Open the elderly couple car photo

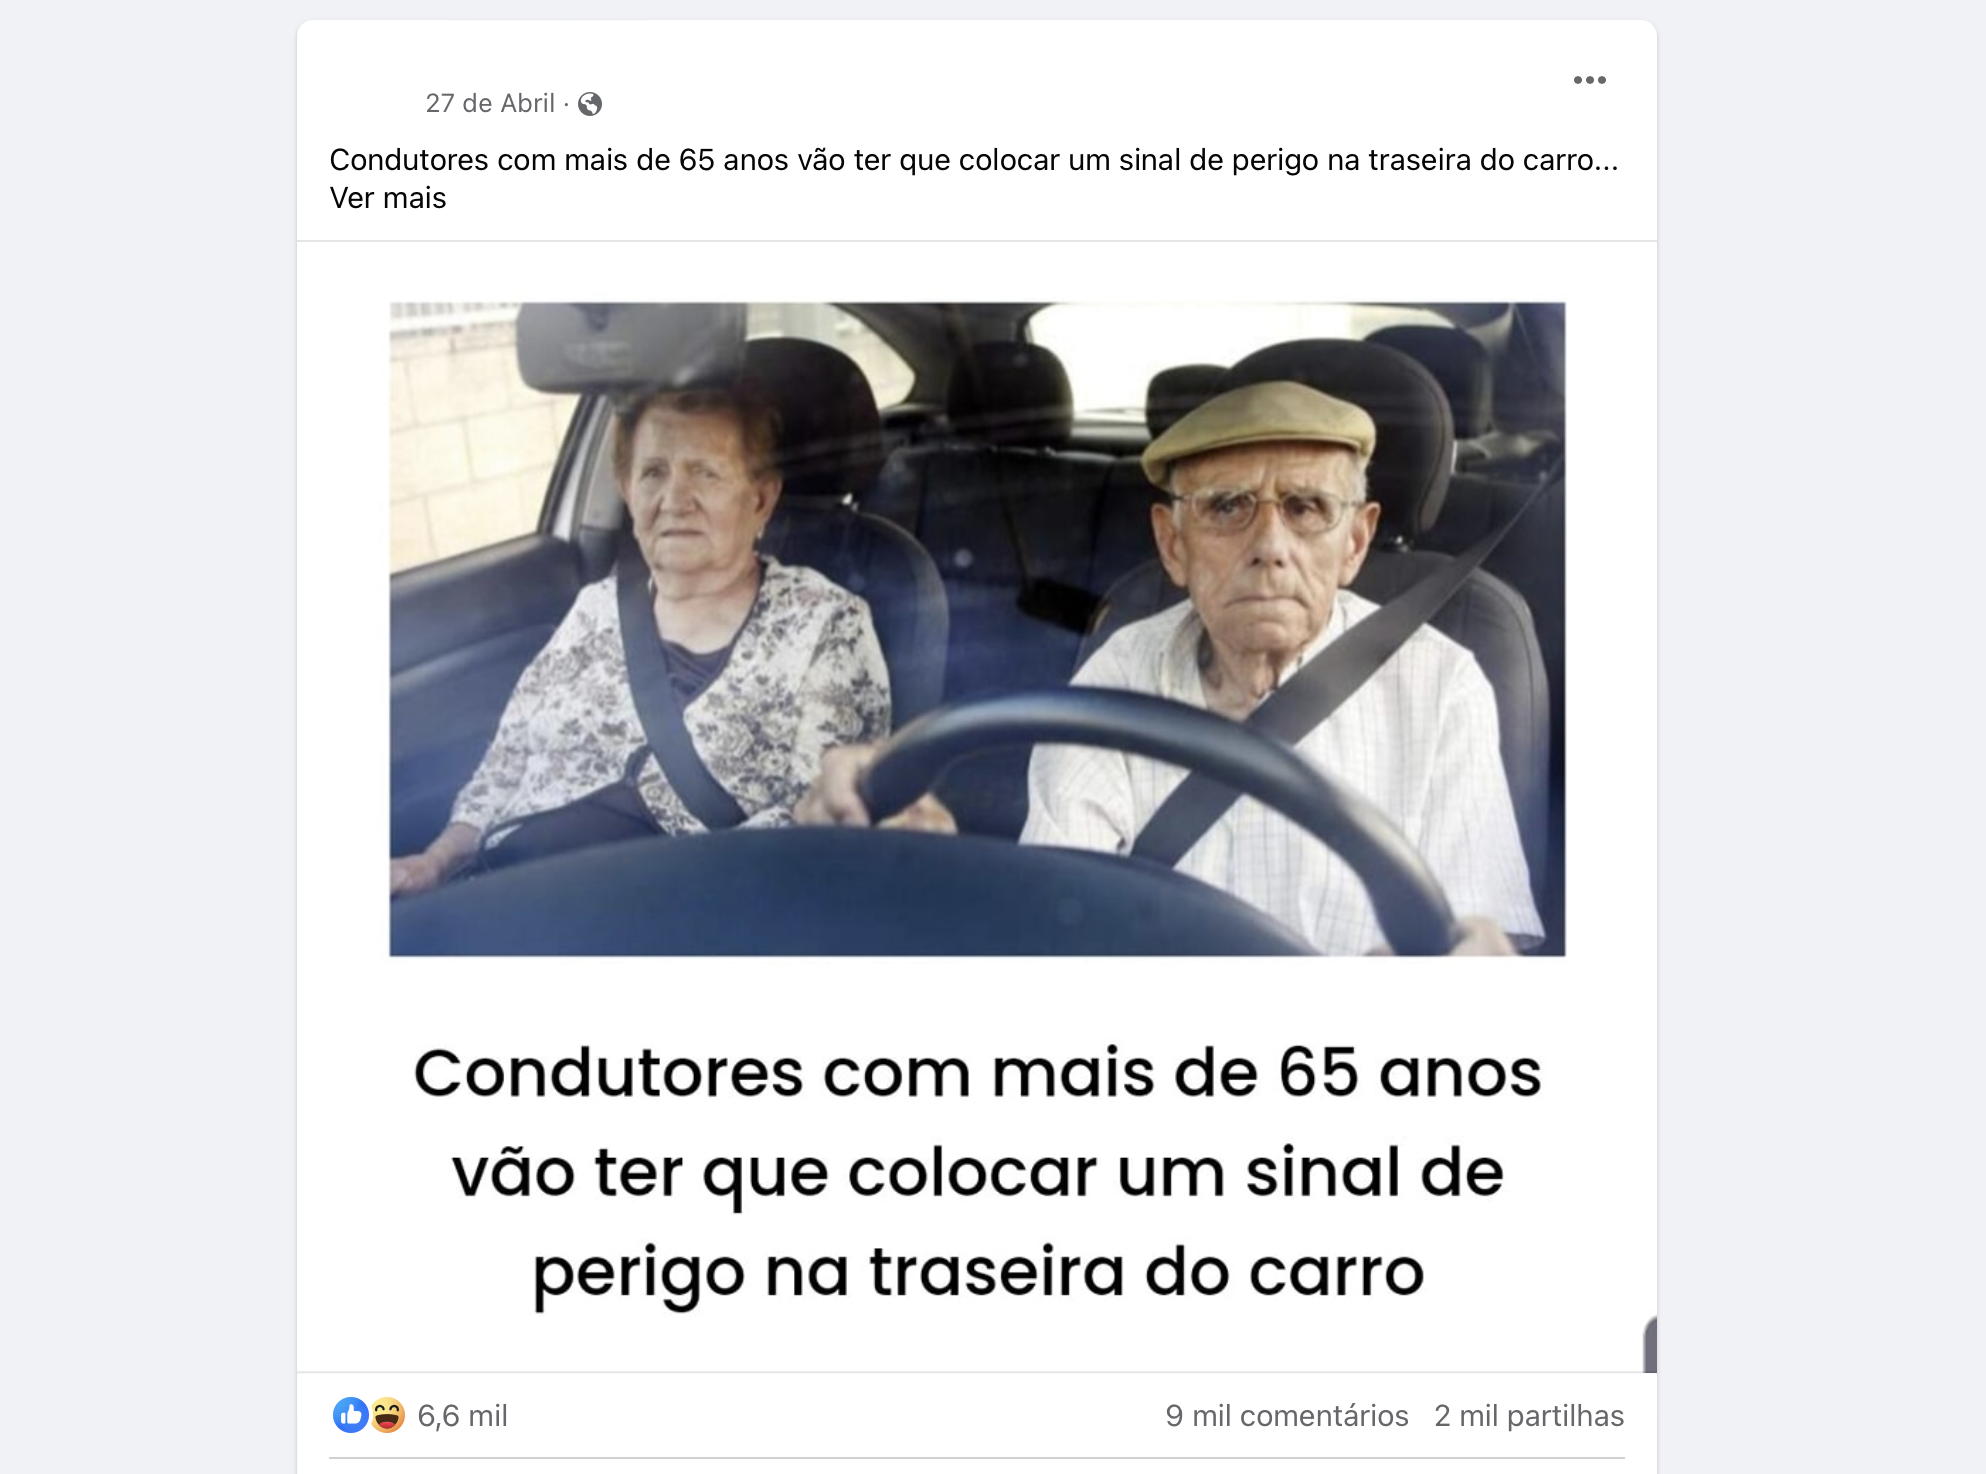point(977,629)
